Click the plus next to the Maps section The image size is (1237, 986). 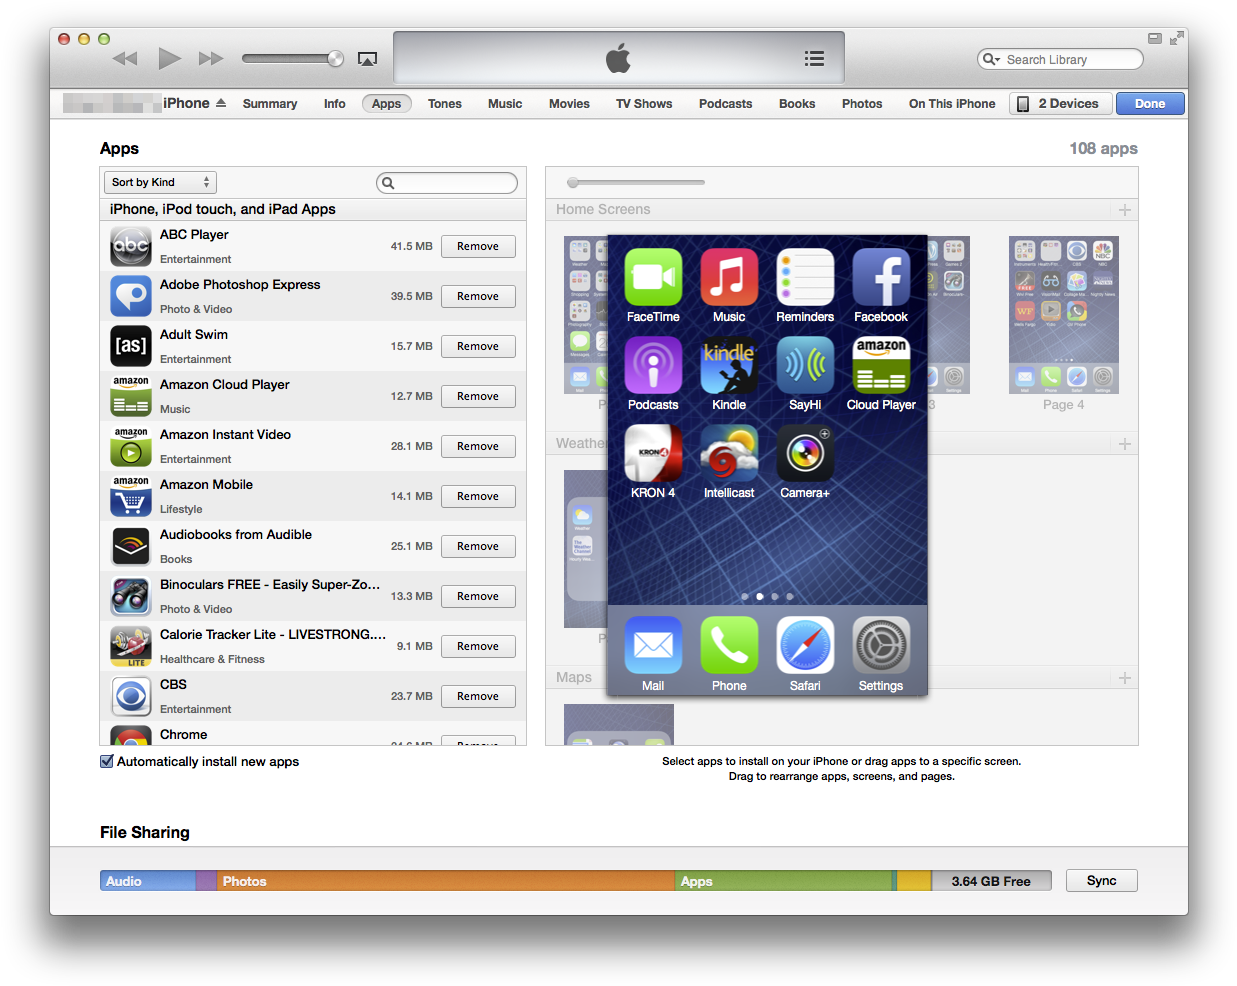click(x=1124, y=677)
